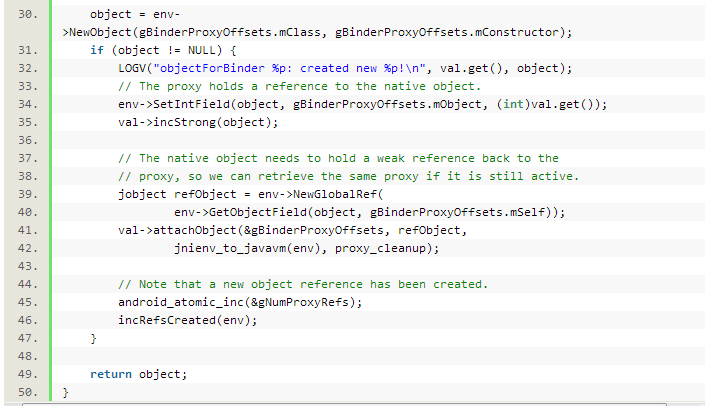Click line number 39 in the gutter
Image resolution: width=726 pixels, height=406 pixels.
pos(27,194)
